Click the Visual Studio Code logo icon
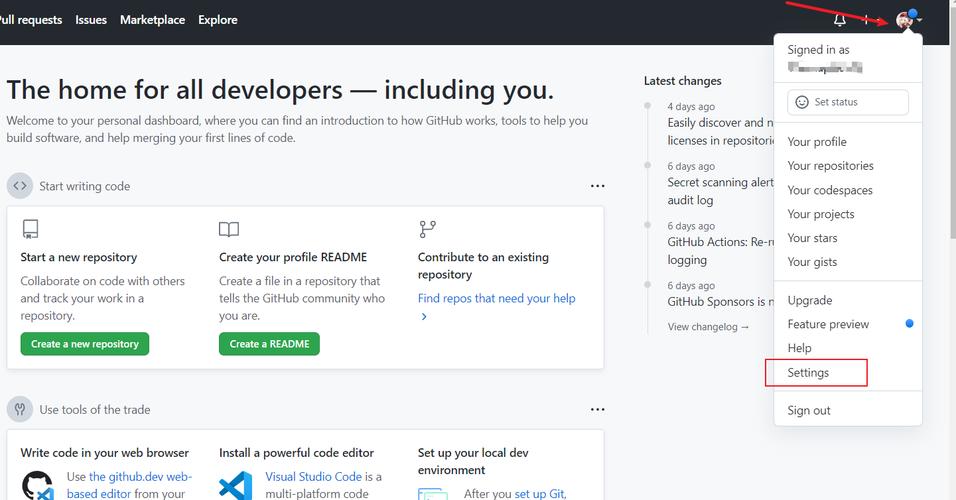 [x=235, y=486]
